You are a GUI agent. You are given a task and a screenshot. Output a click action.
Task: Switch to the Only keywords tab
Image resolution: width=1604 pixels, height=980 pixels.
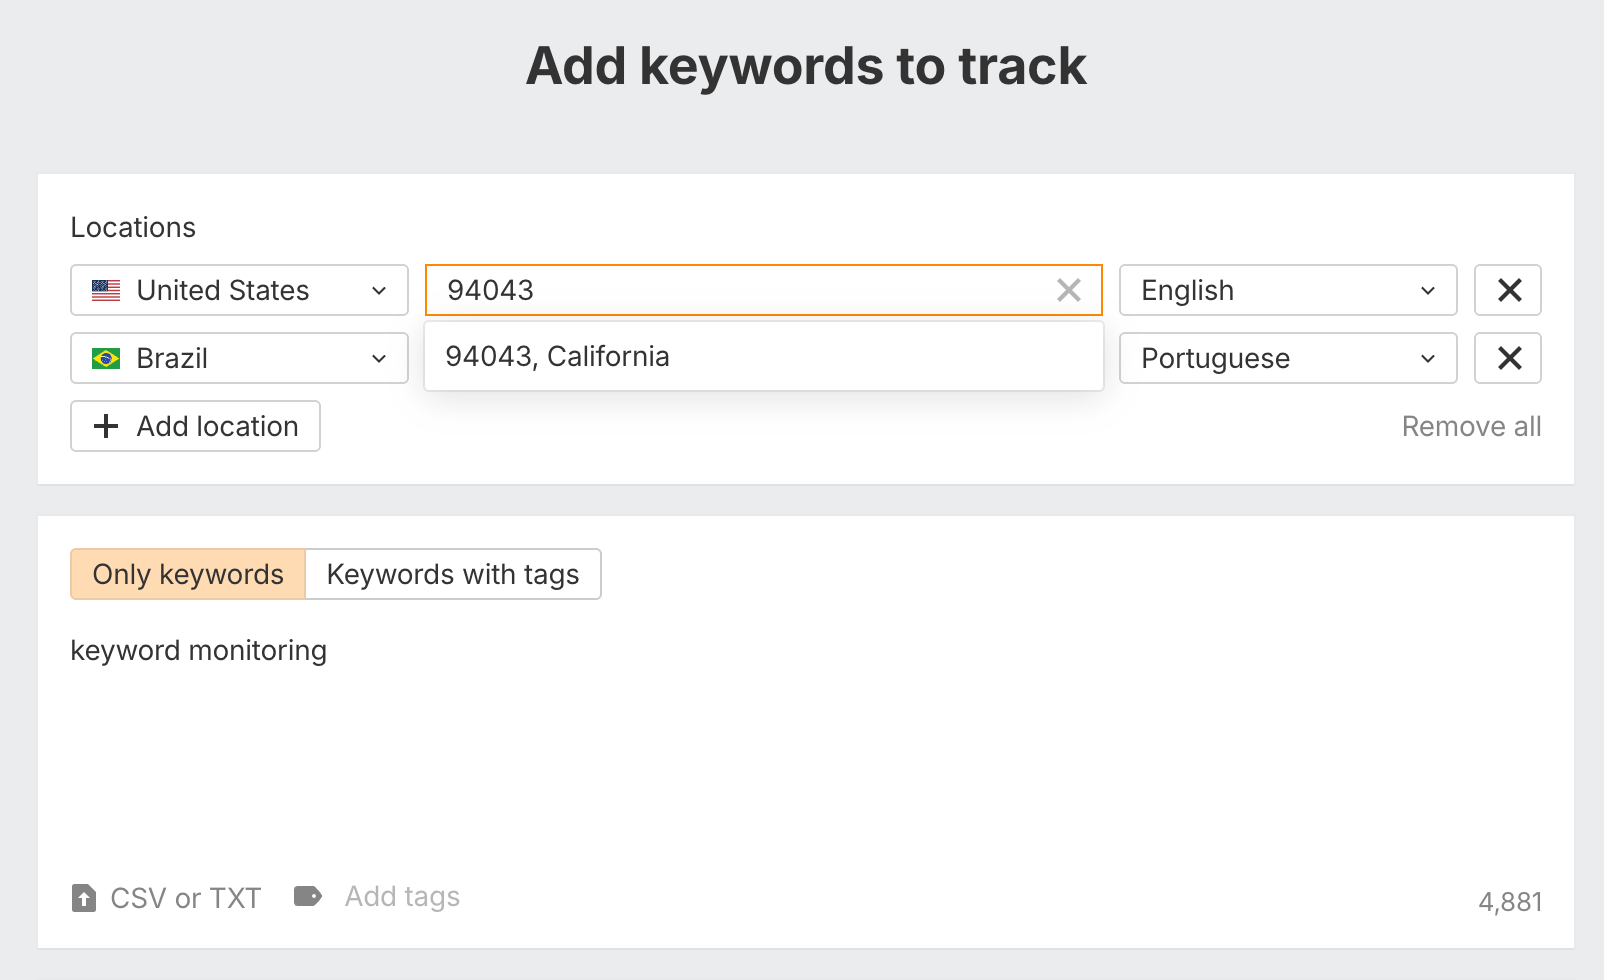coord(187,574)
